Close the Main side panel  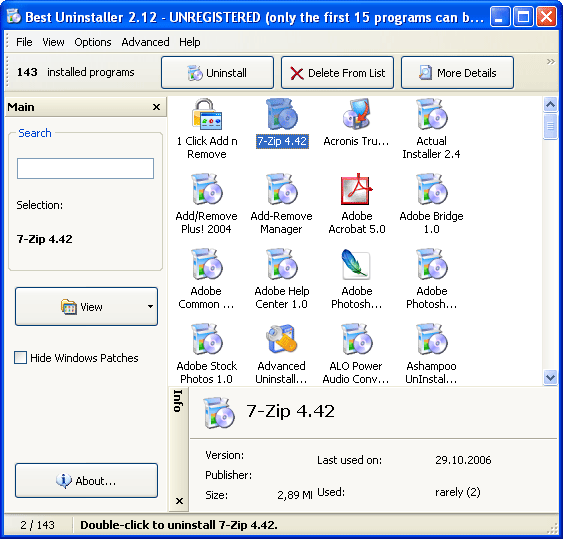(x=156, y=107)
